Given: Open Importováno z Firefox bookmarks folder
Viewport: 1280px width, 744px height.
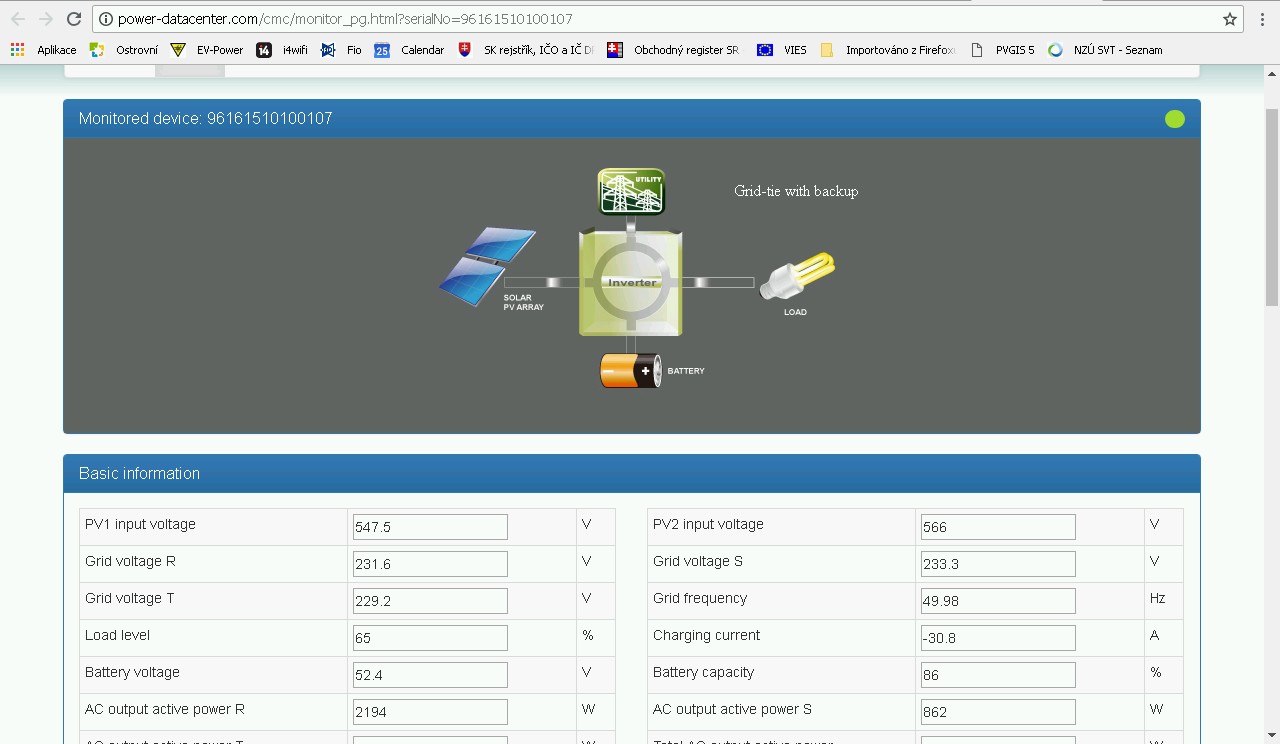Looking at the screenshot, I should click(x=888, y=50).
